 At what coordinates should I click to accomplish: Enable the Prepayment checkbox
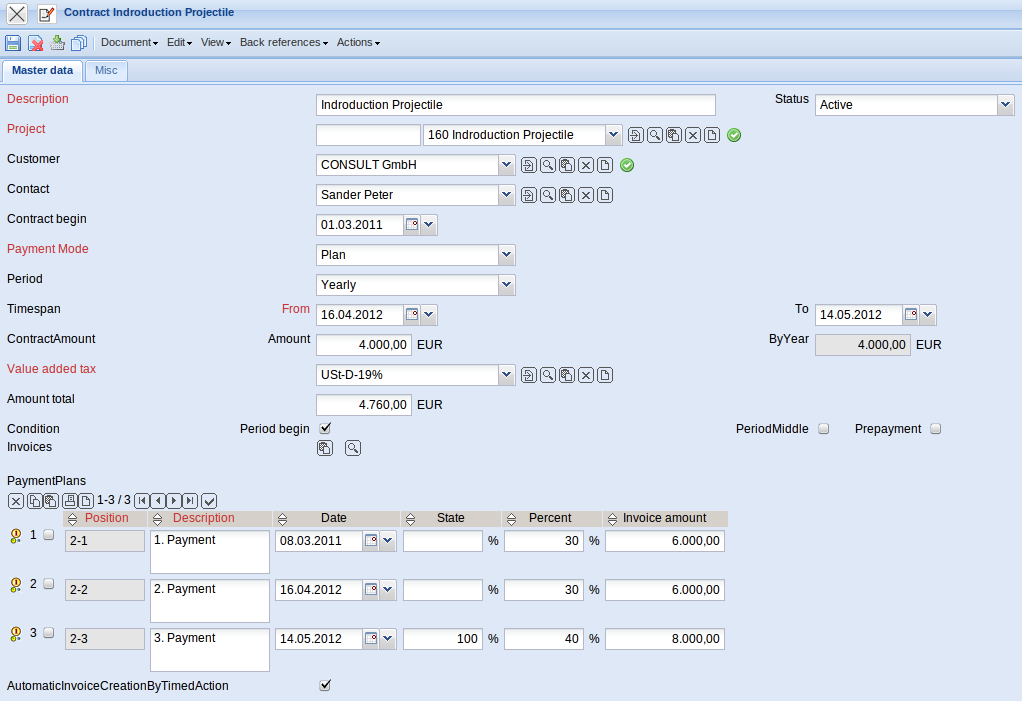click(x=936, y=428)
